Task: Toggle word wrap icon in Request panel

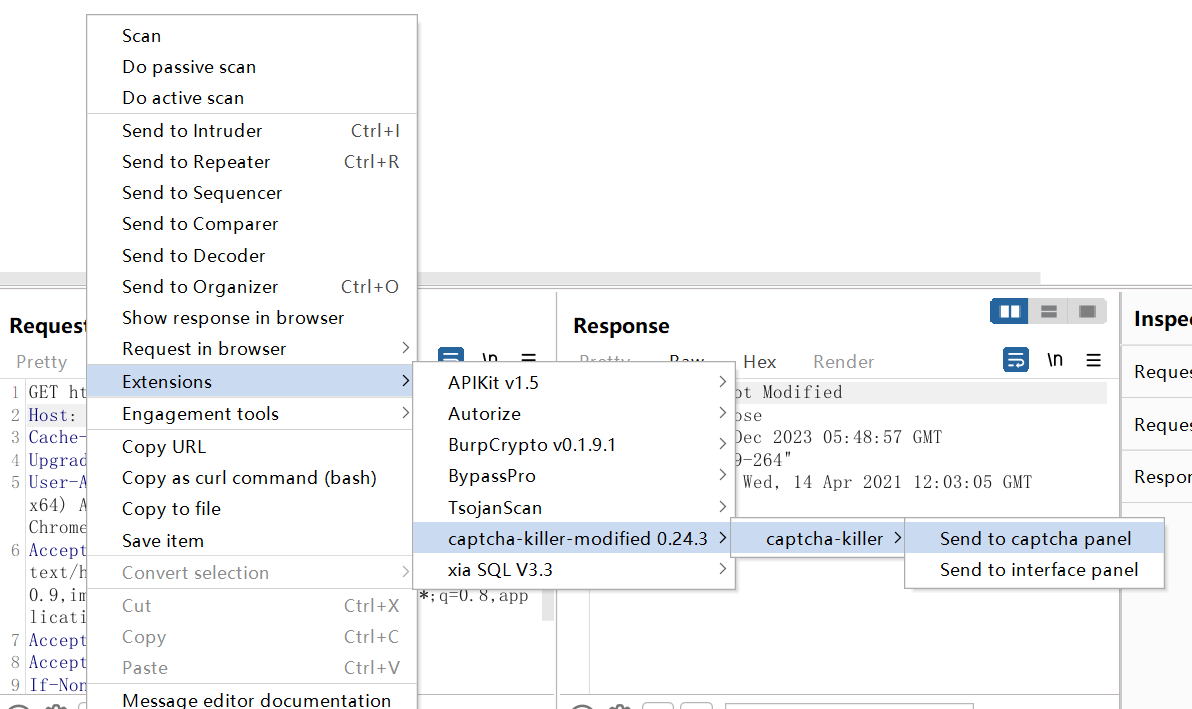Action: tap(451, 356)
